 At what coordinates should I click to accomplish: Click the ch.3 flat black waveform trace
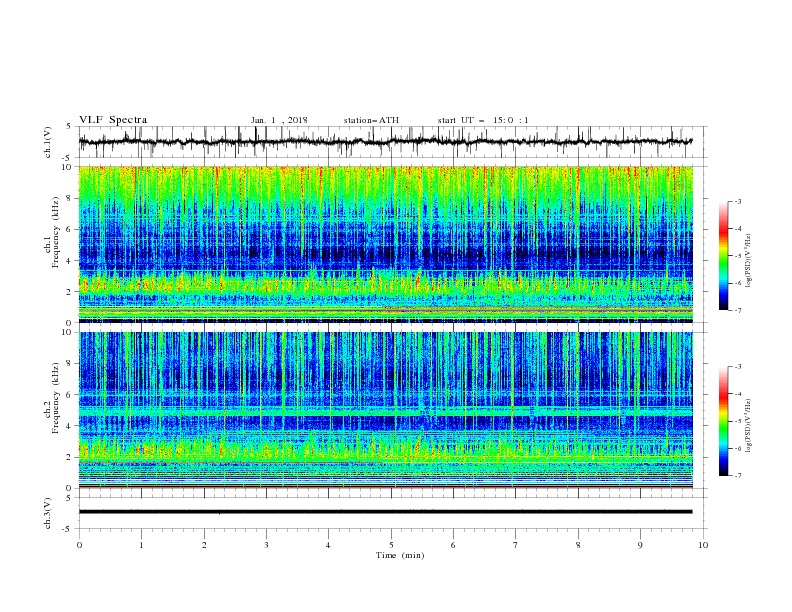coord(385,512)
